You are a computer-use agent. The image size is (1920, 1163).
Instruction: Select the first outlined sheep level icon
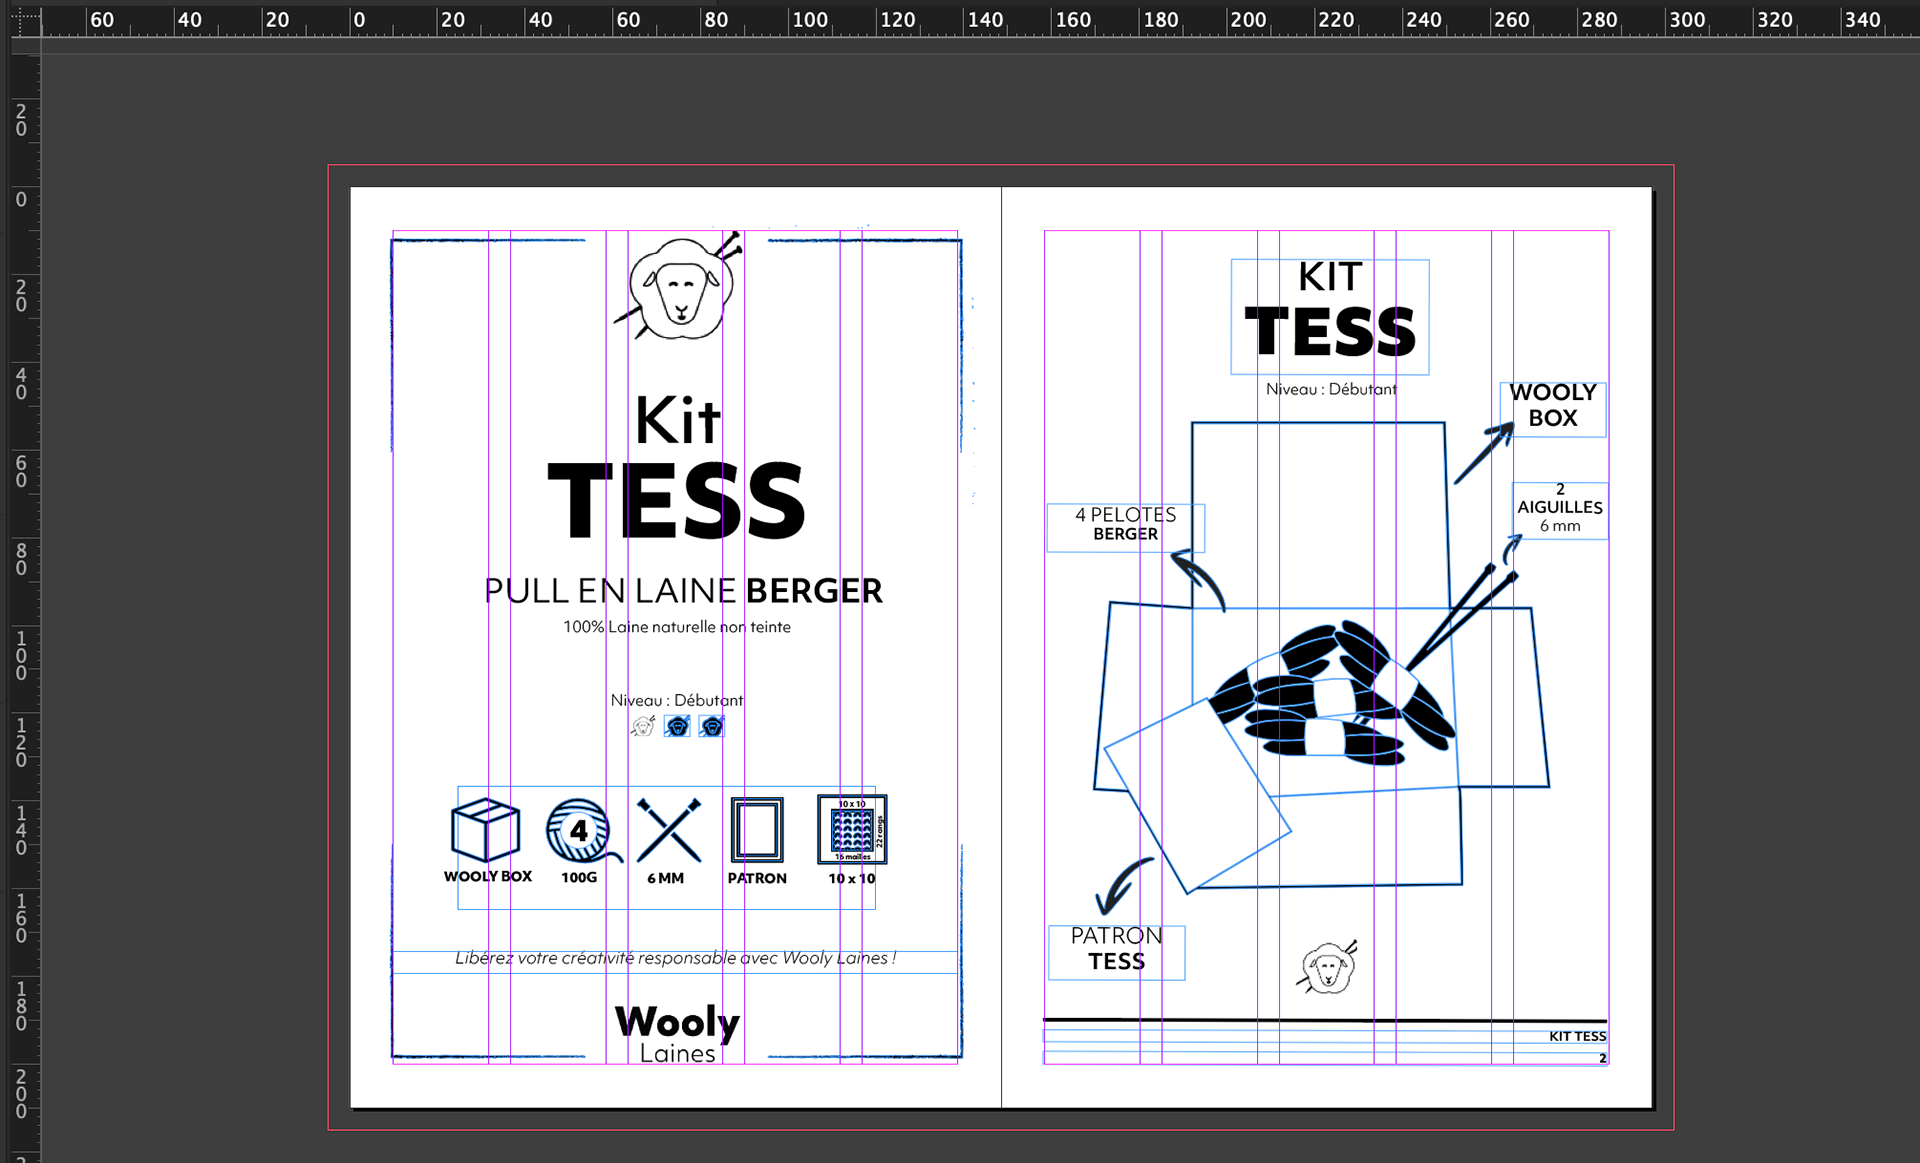[643, 726]
